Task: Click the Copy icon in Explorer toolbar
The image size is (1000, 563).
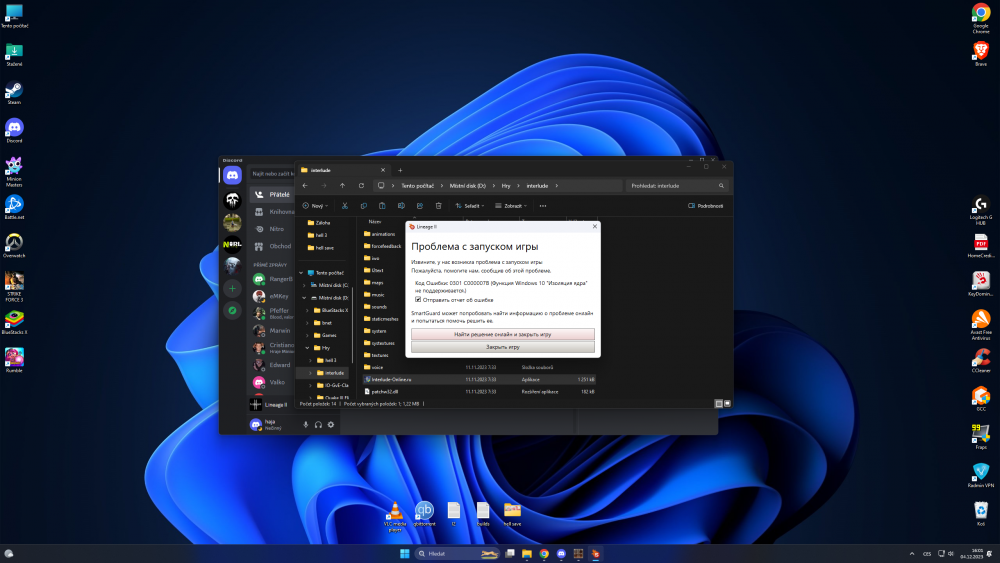Action: pyautogui.click(x=364, y=206)
